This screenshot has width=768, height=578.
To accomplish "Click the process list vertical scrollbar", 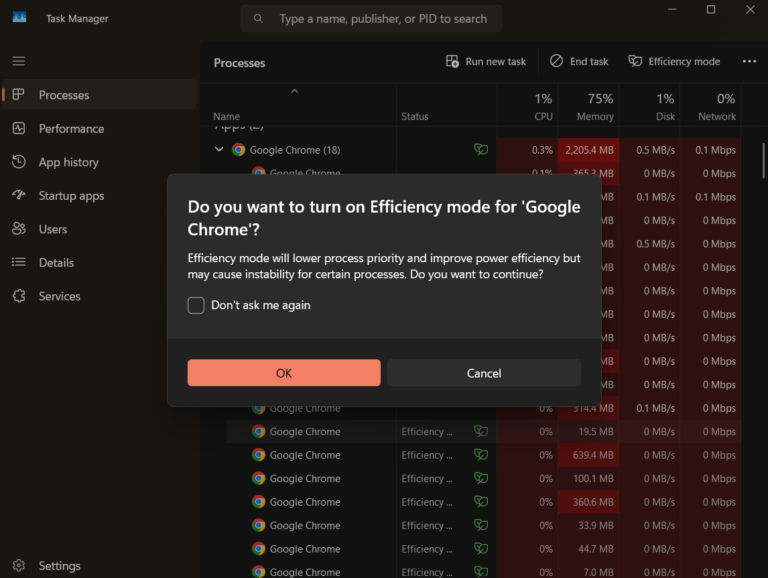I will 763,161.
